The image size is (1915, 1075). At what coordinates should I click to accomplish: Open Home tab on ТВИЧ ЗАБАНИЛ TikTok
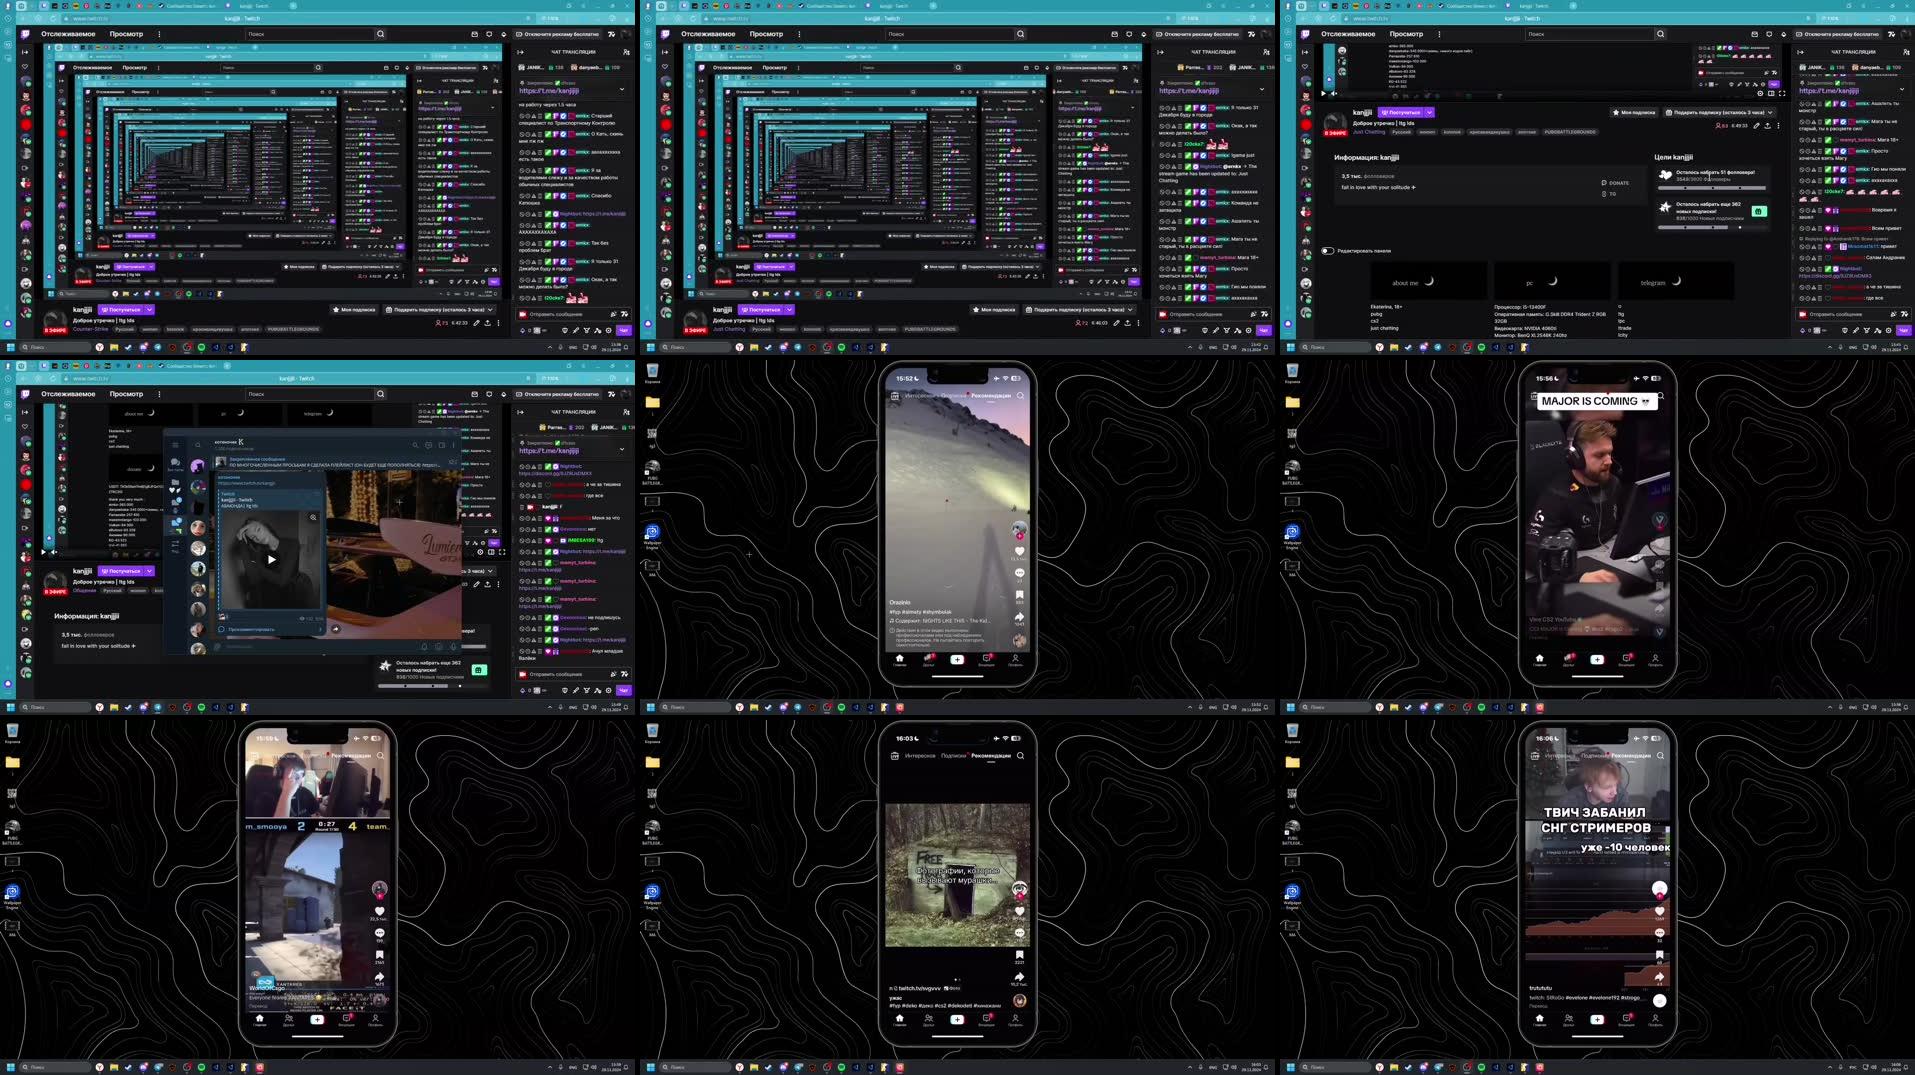(x=1539, y=1019)
